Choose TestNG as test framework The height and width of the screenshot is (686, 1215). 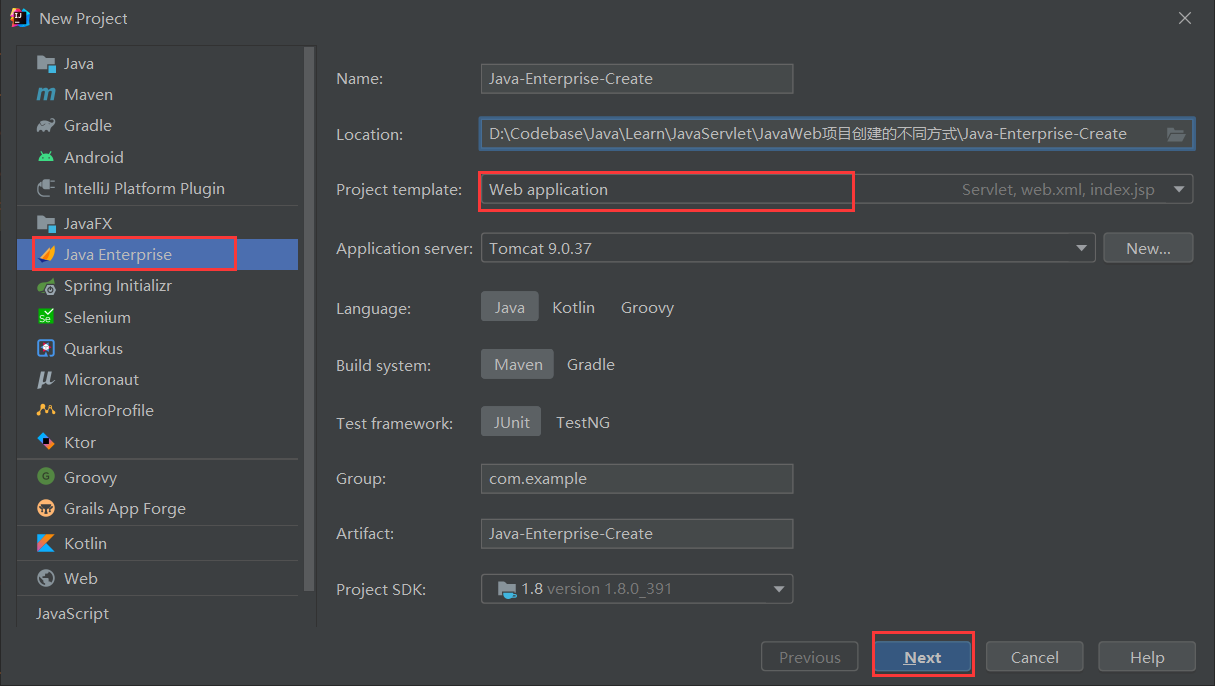(x=582, y=423)
